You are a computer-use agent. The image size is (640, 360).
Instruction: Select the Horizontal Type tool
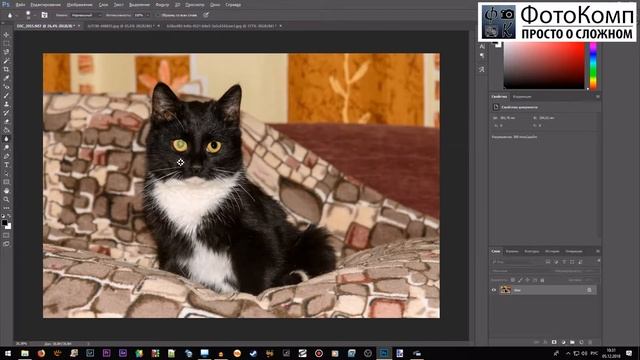click(x=6, y=165)
